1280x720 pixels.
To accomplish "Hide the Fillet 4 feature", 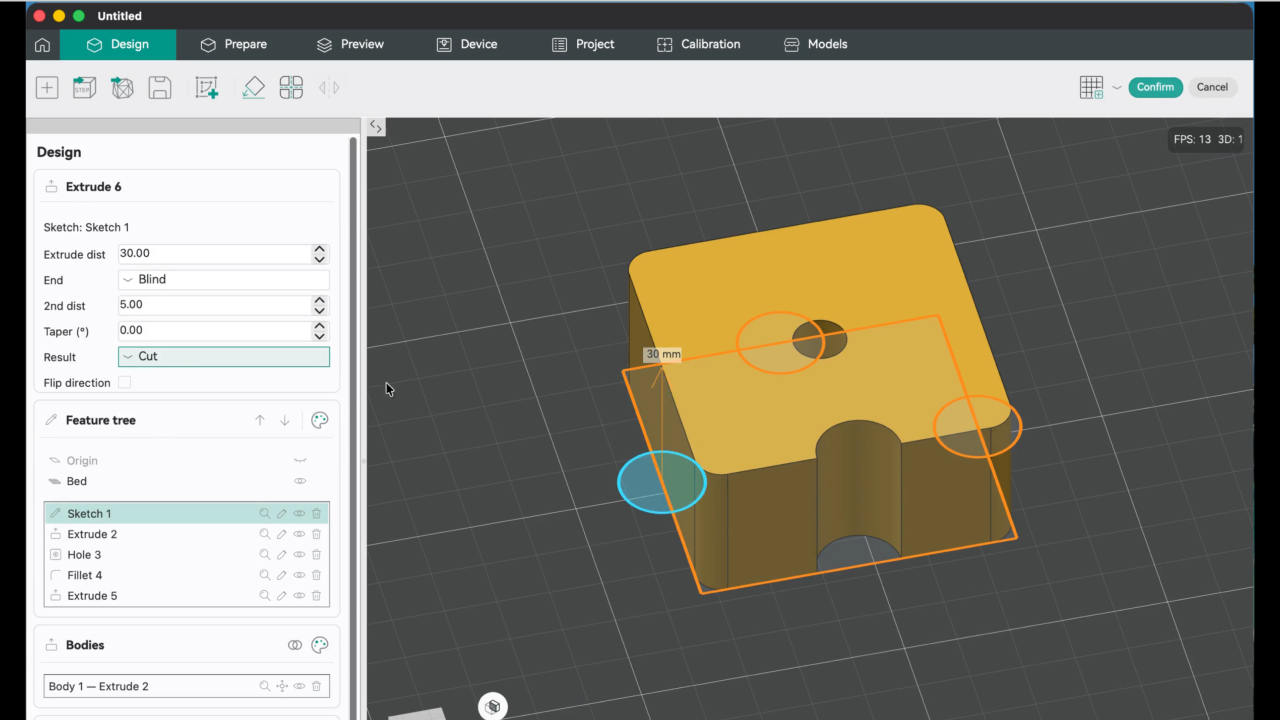I will [299, 576].
